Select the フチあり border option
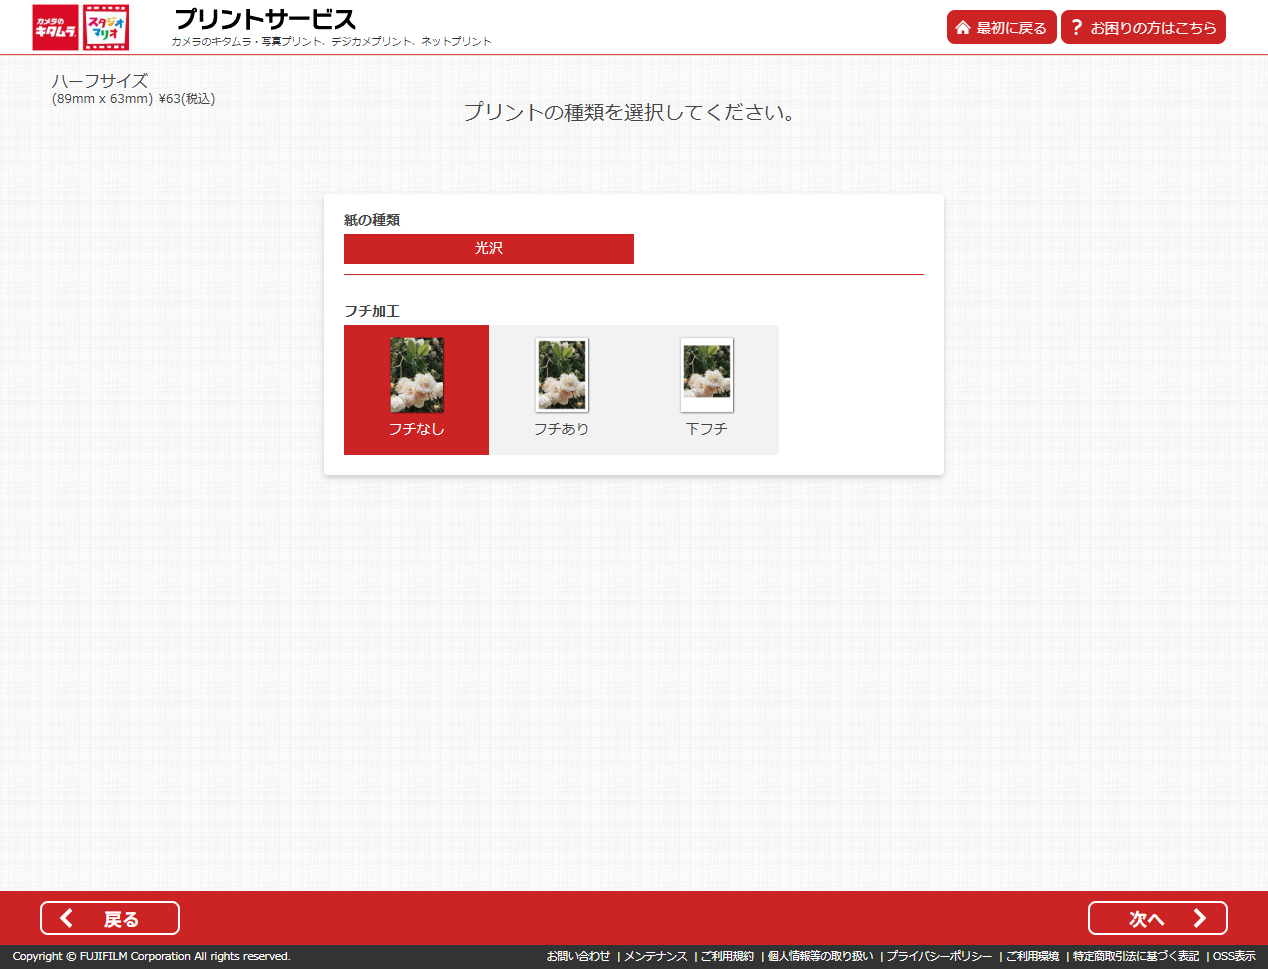 (x=561, y=390)
